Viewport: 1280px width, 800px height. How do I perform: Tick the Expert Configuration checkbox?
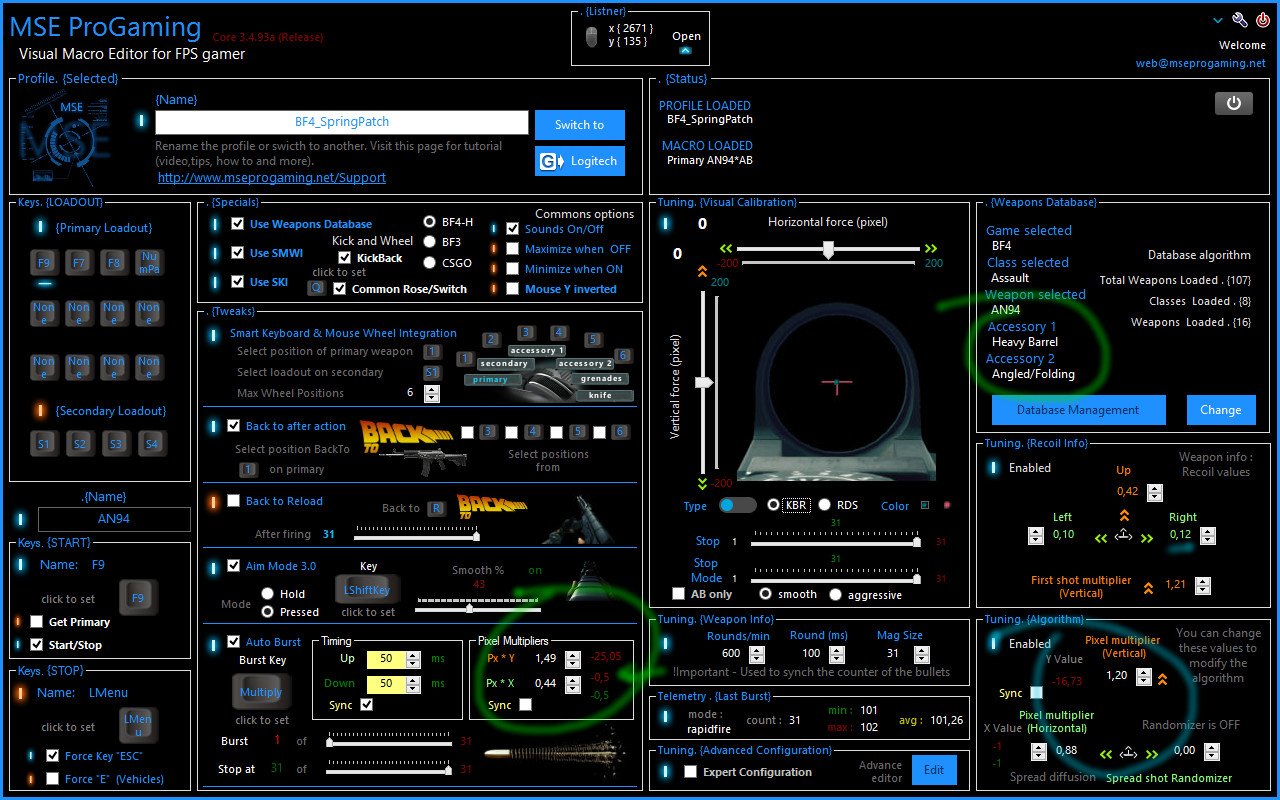(x=690, y=772)
